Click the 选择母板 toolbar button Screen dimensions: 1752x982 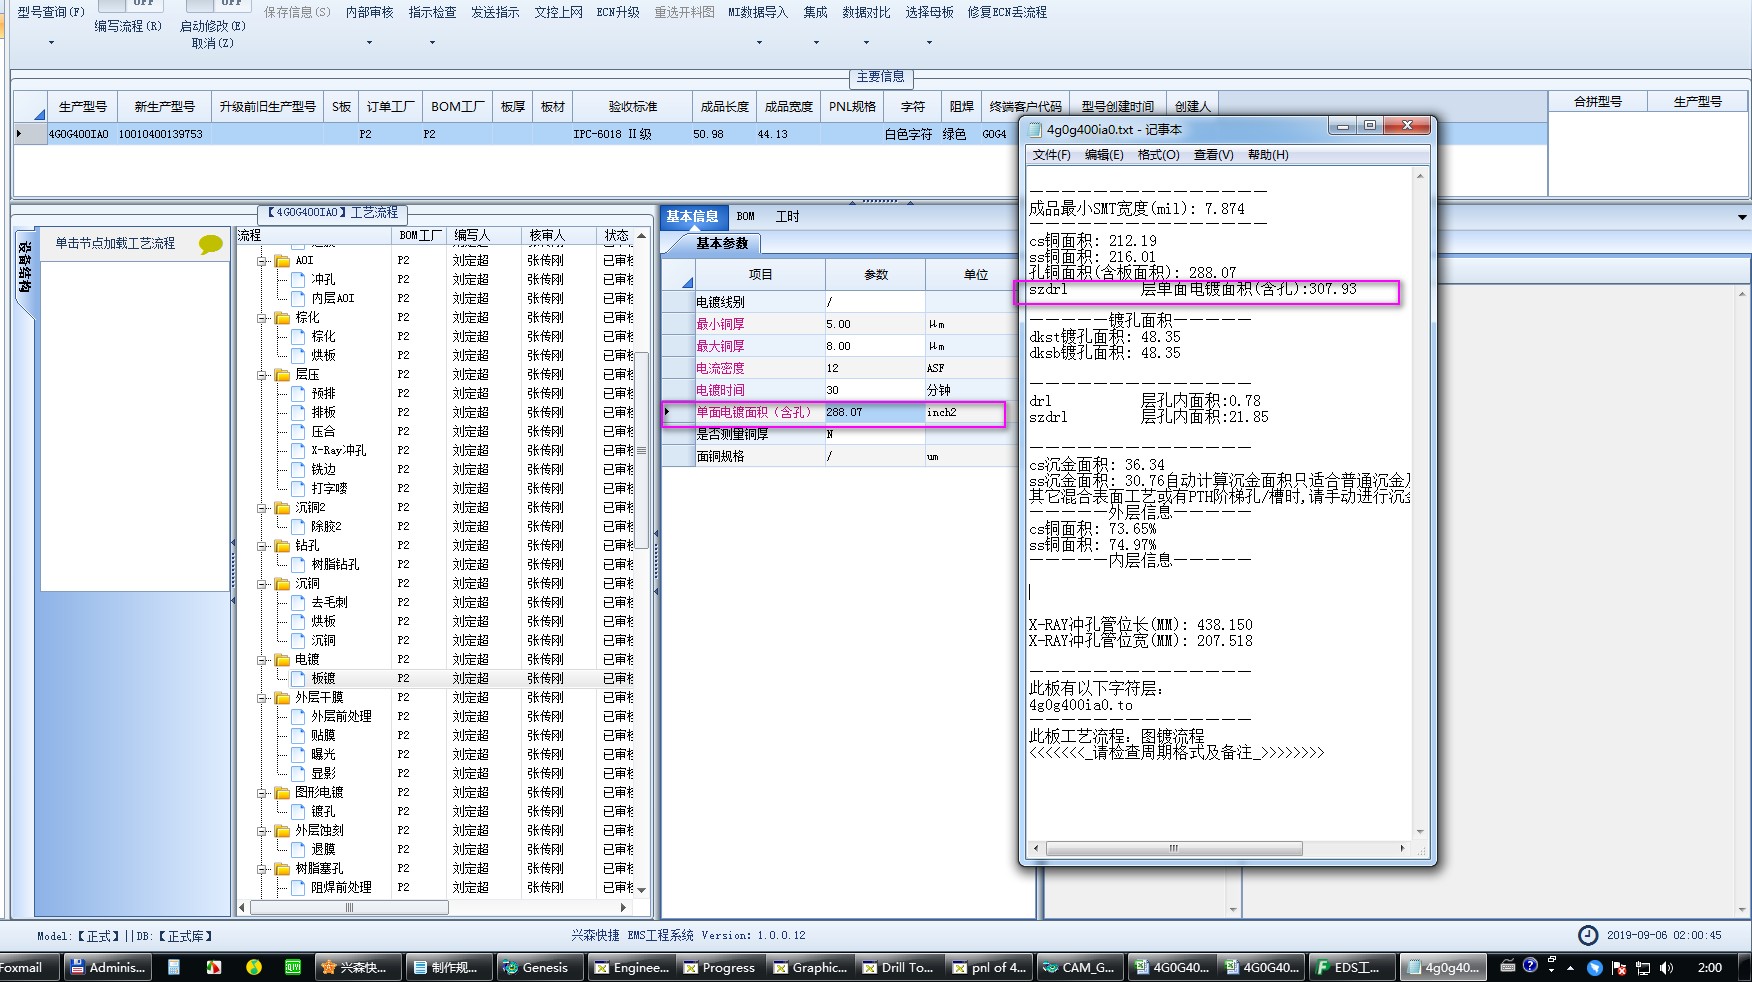point(929,12)
